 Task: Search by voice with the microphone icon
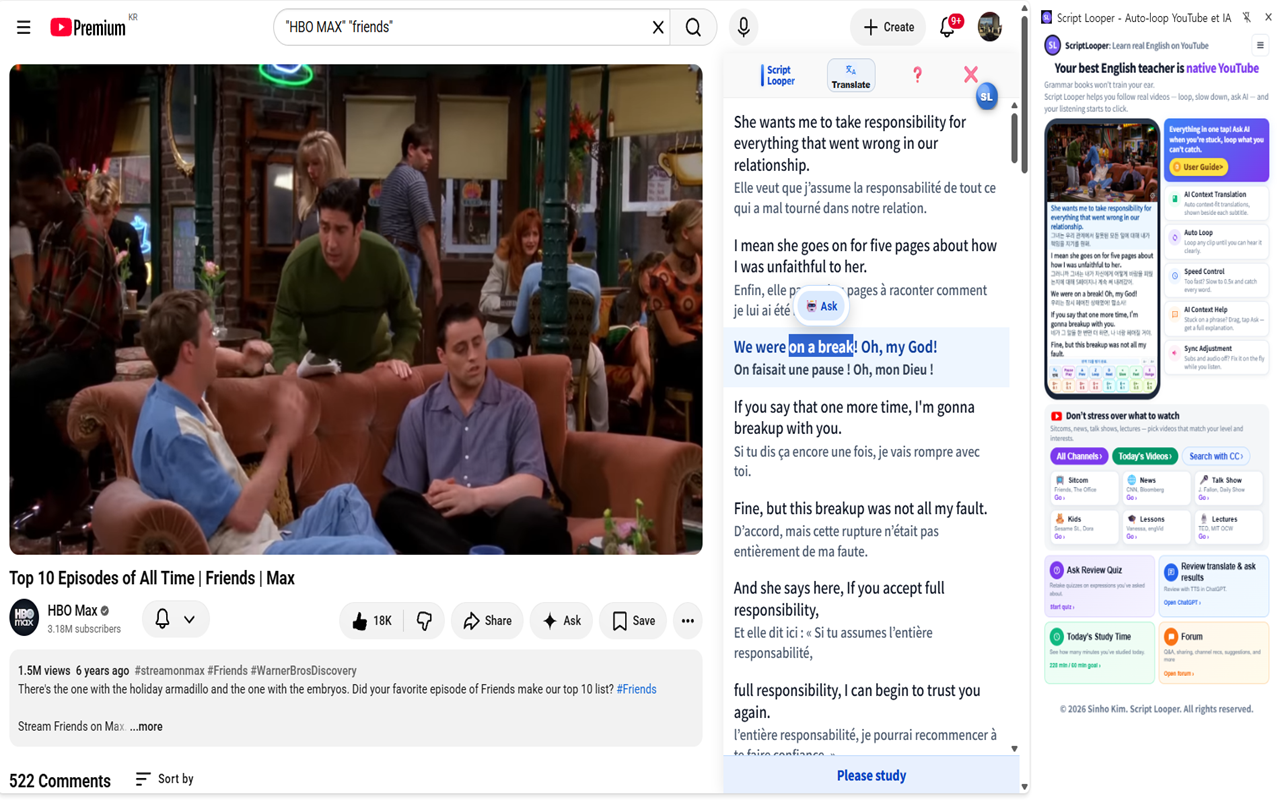pyautogui.click(x=743, y=27)
